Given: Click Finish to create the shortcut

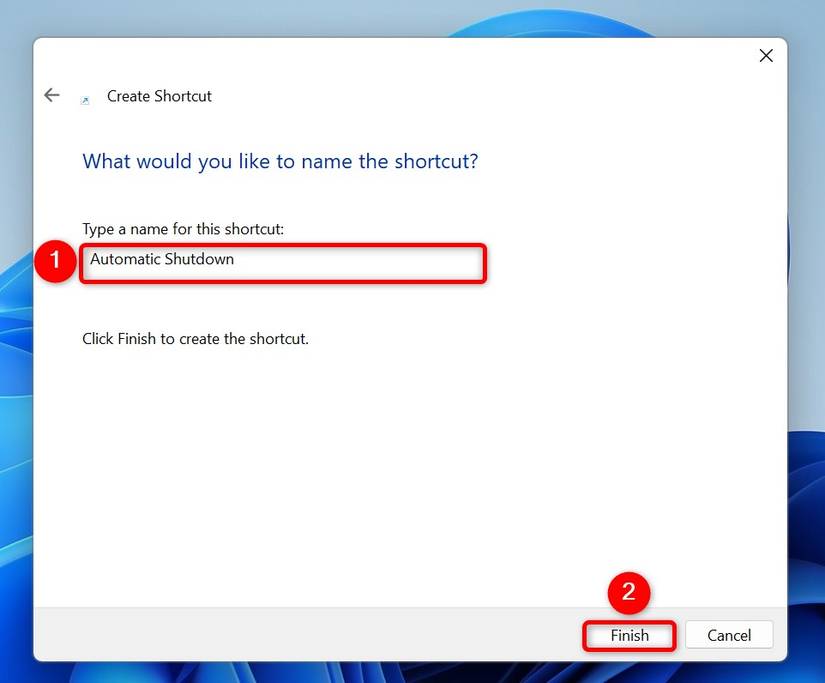Looking at the screenshot, I should (x=629, y=636).
